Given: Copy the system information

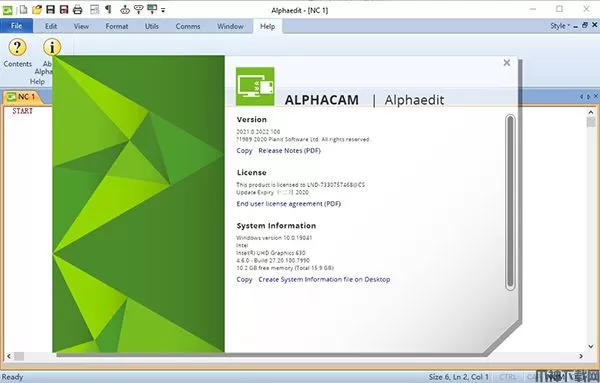Looking at the screenshot, I should coord(244,279).
